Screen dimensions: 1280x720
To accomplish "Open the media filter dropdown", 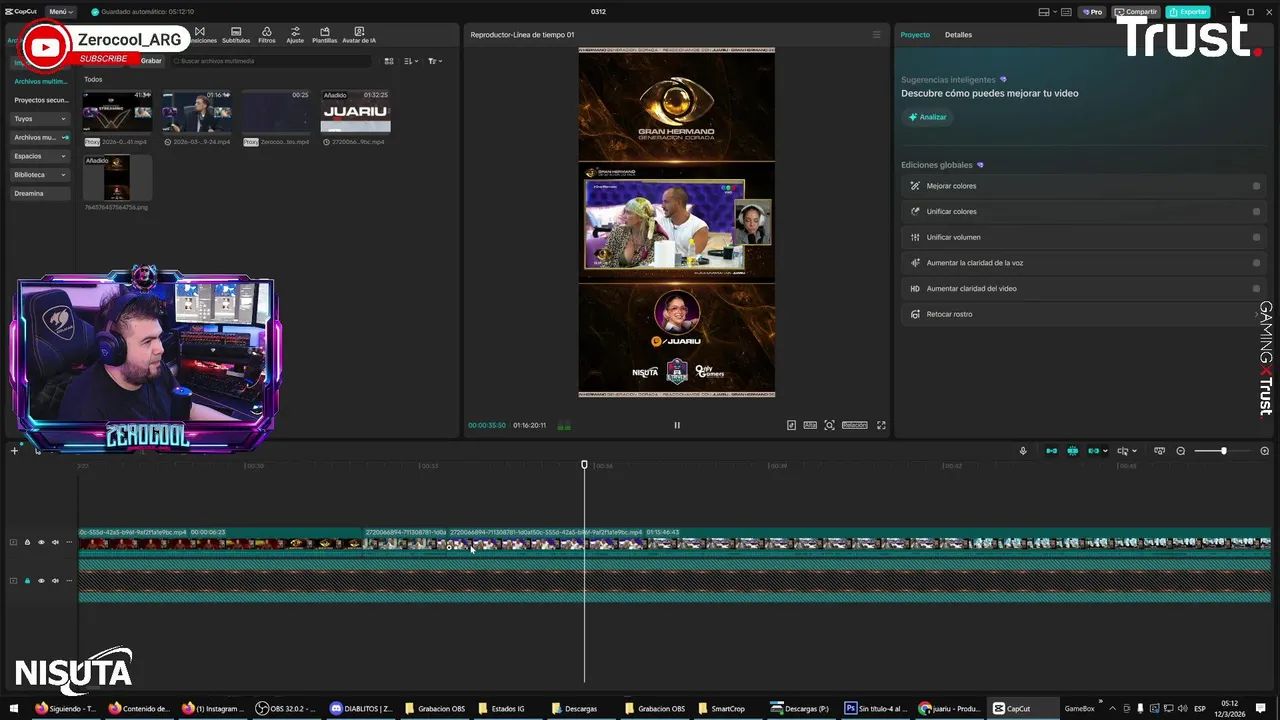I will pyautogui.click(x=434, y=61).
